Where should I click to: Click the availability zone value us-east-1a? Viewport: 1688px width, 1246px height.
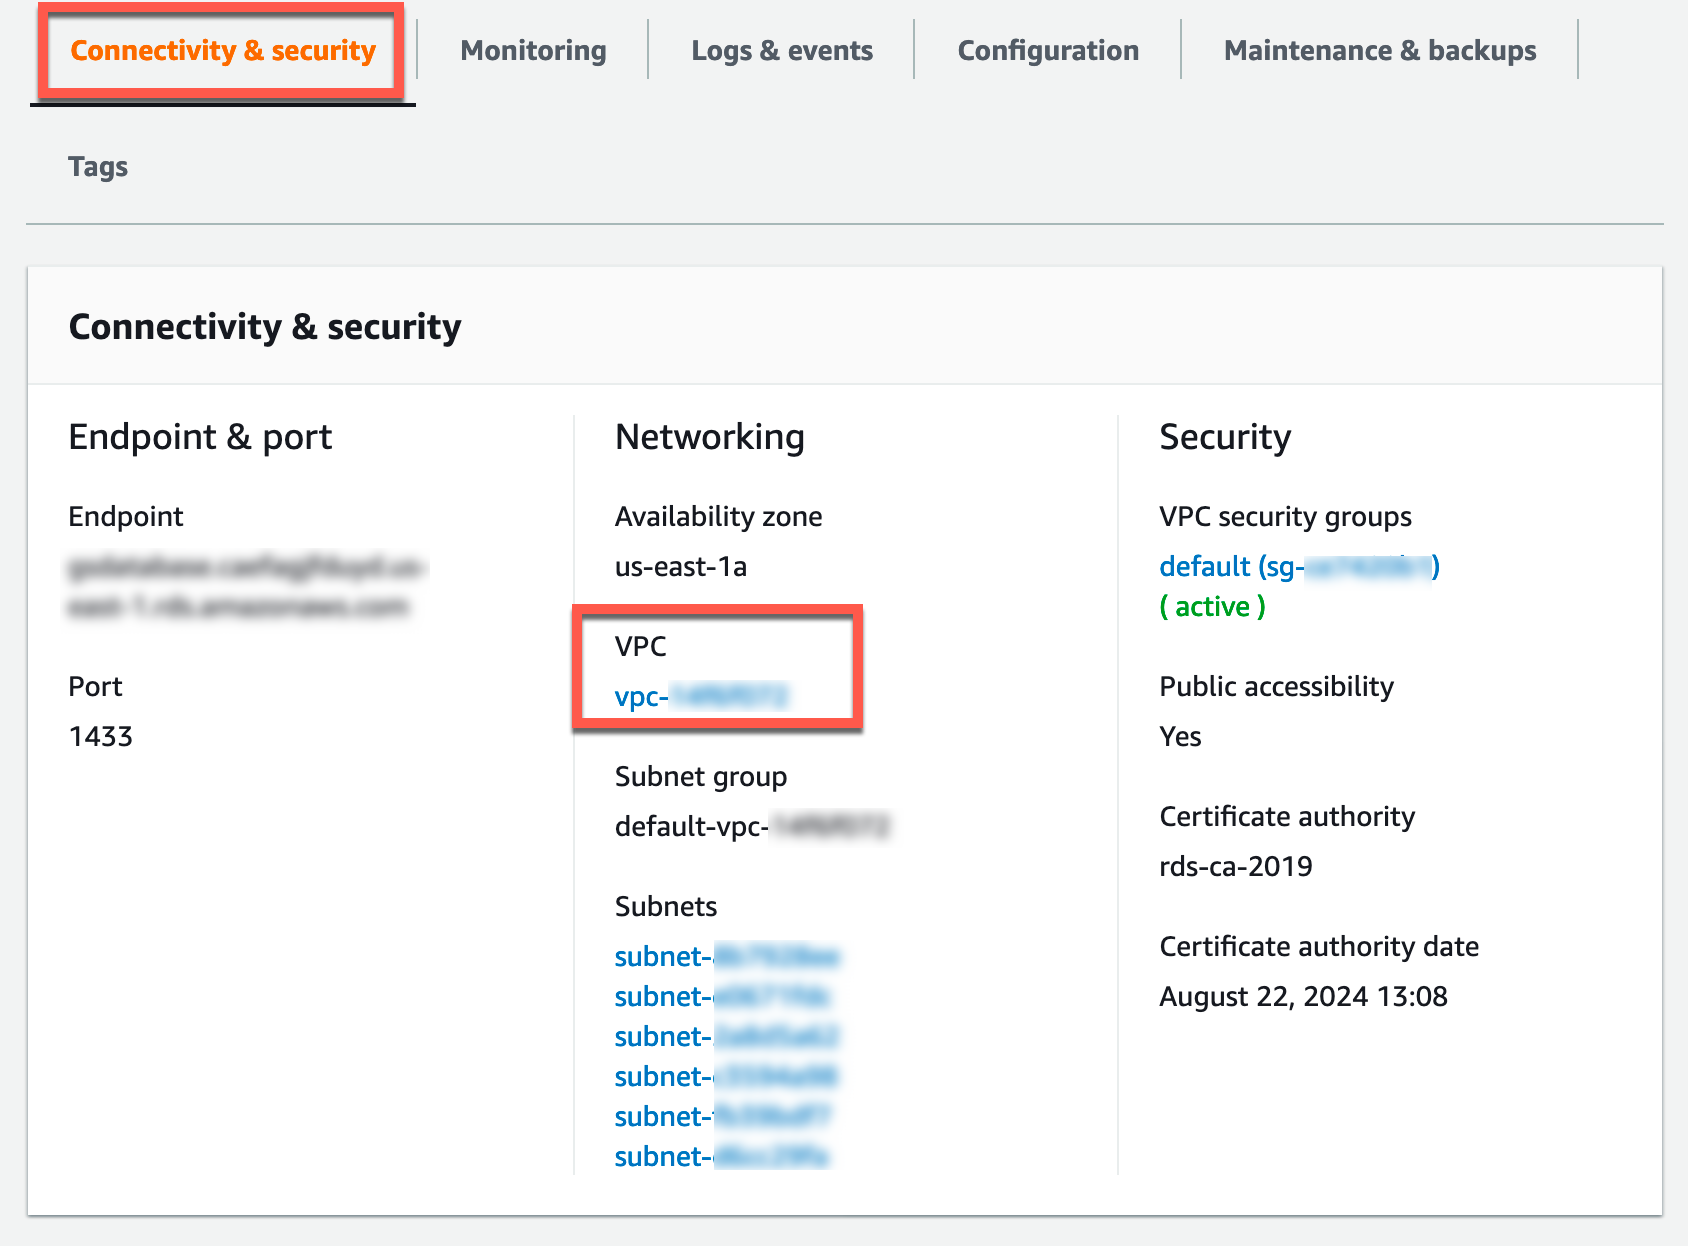(x=680, y=567)
